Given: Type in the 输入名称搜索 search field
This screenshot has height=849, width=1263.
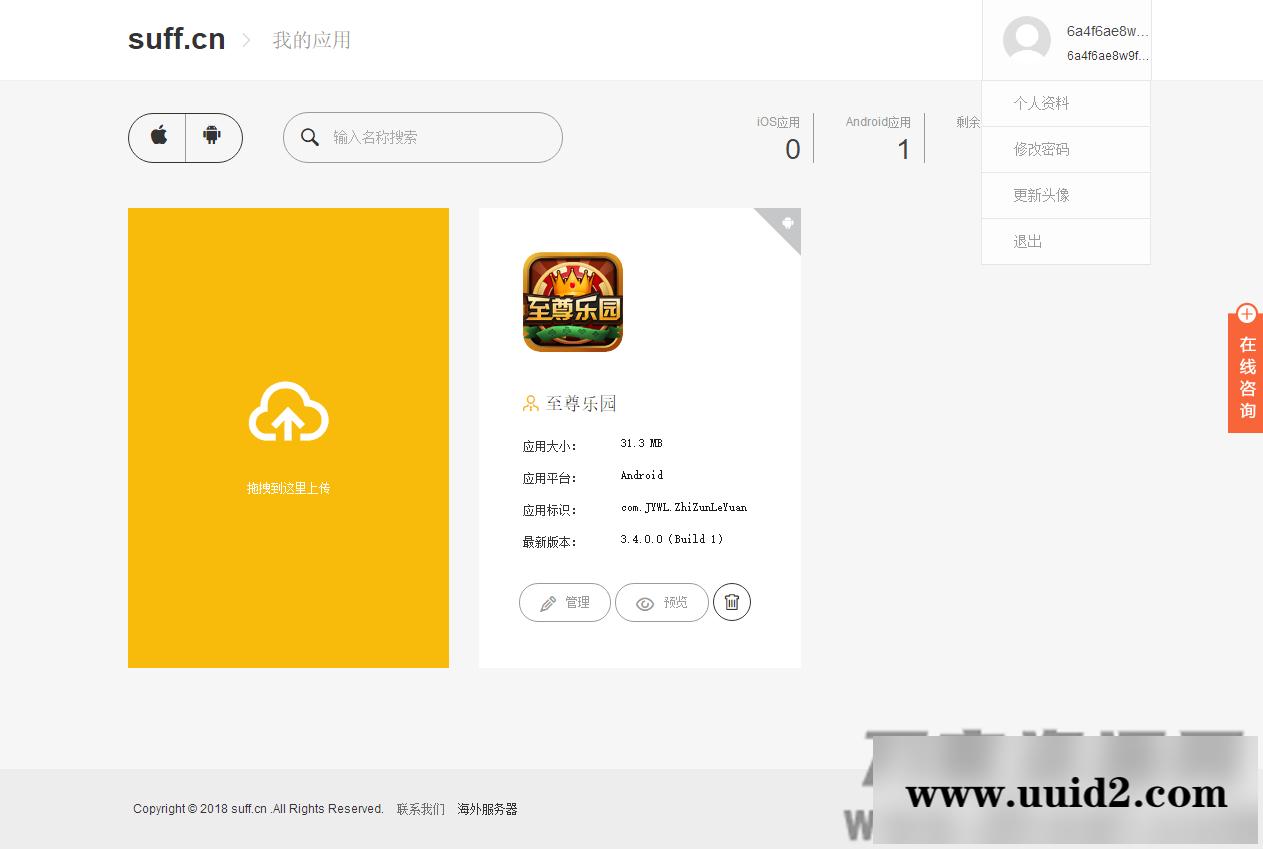Looking at the screenshot, I should pos(440,137).
